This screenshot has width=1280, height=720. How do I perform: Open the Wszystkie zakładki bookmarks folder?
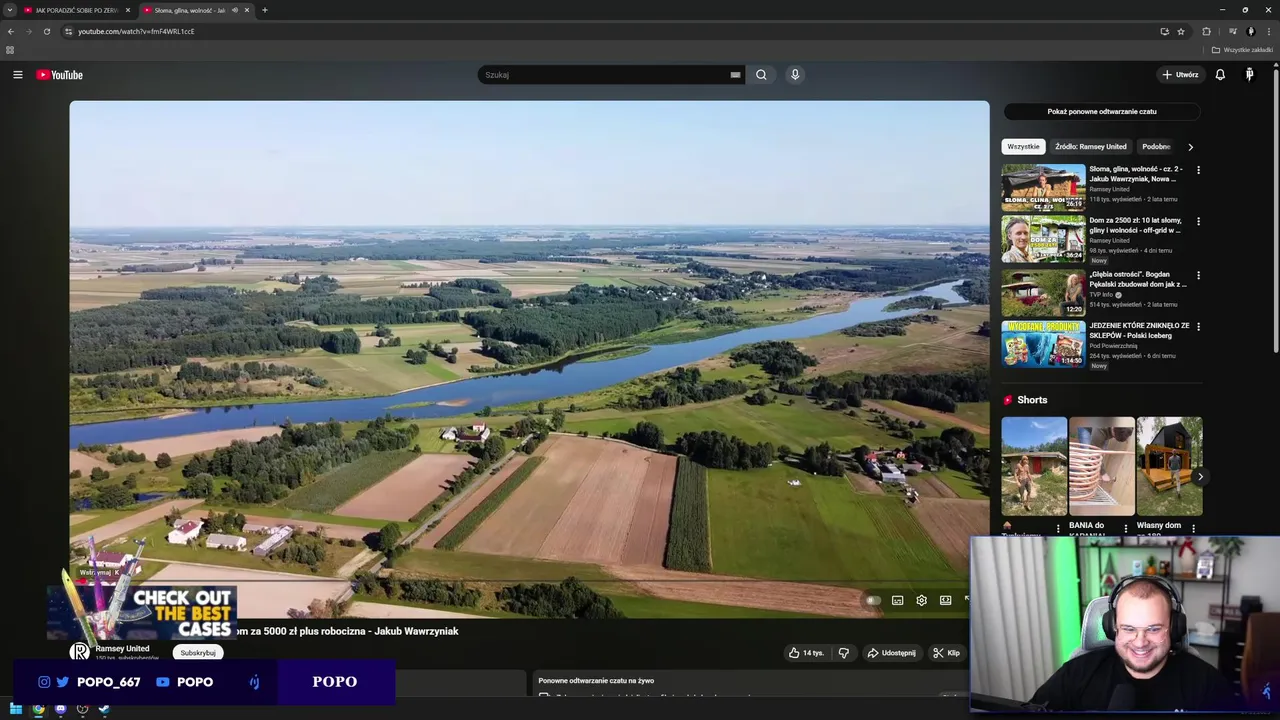tap(1242, 50)
